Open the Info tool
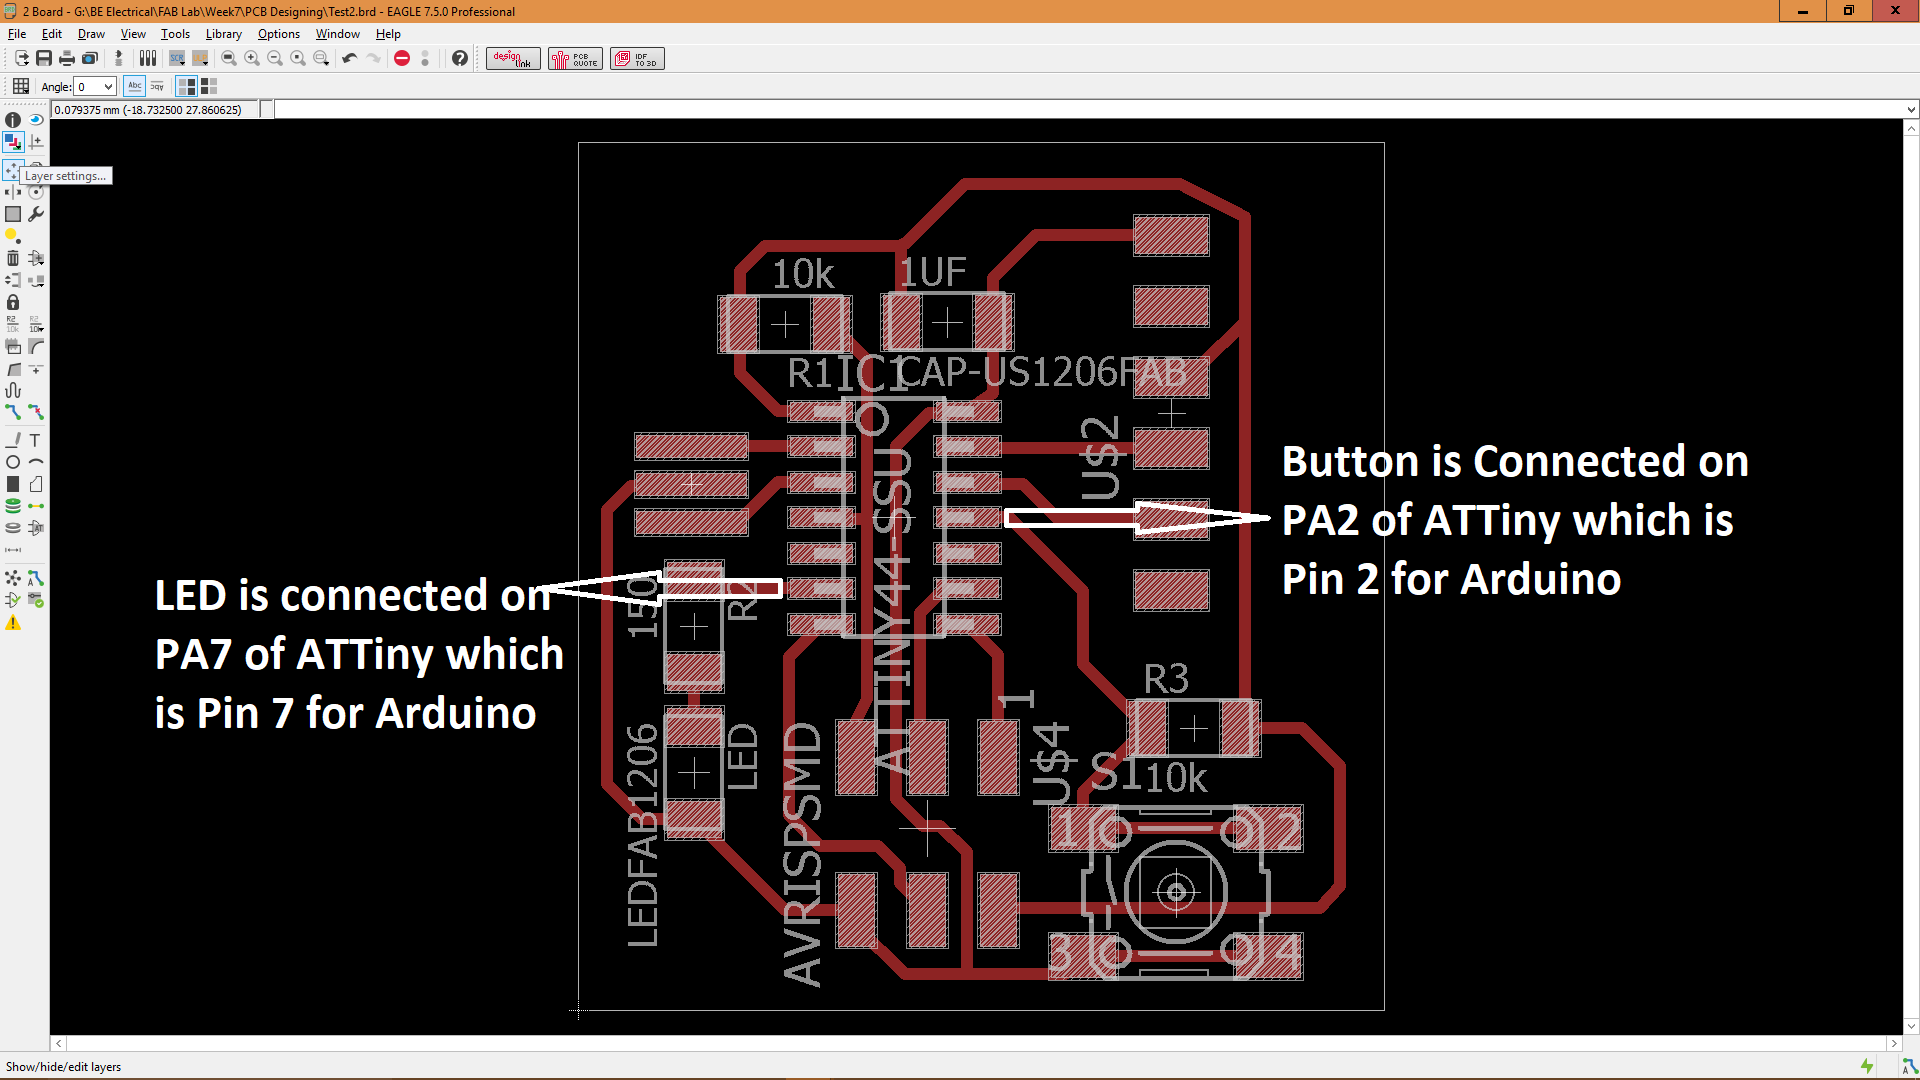This screenshot has width=1920, height=1080. (13, 120)
